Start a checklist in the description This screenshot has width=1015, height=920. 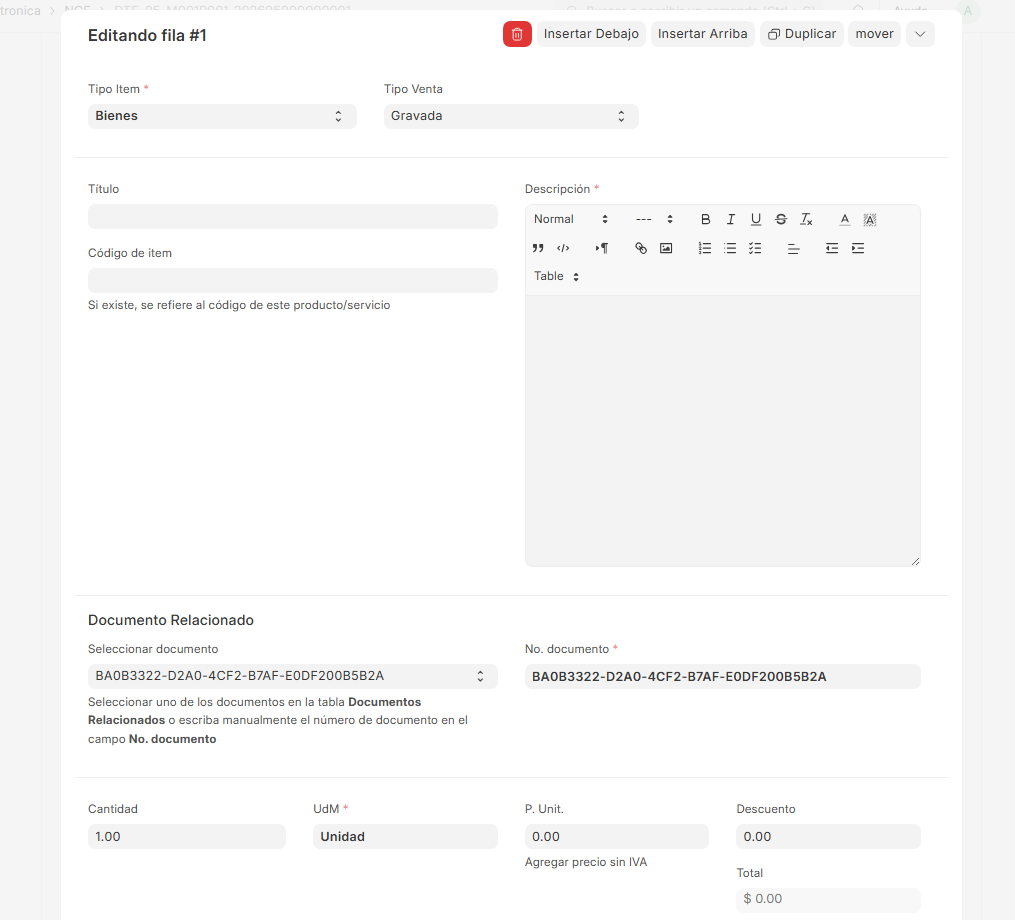pyautogui.click(x=755, y=248)
